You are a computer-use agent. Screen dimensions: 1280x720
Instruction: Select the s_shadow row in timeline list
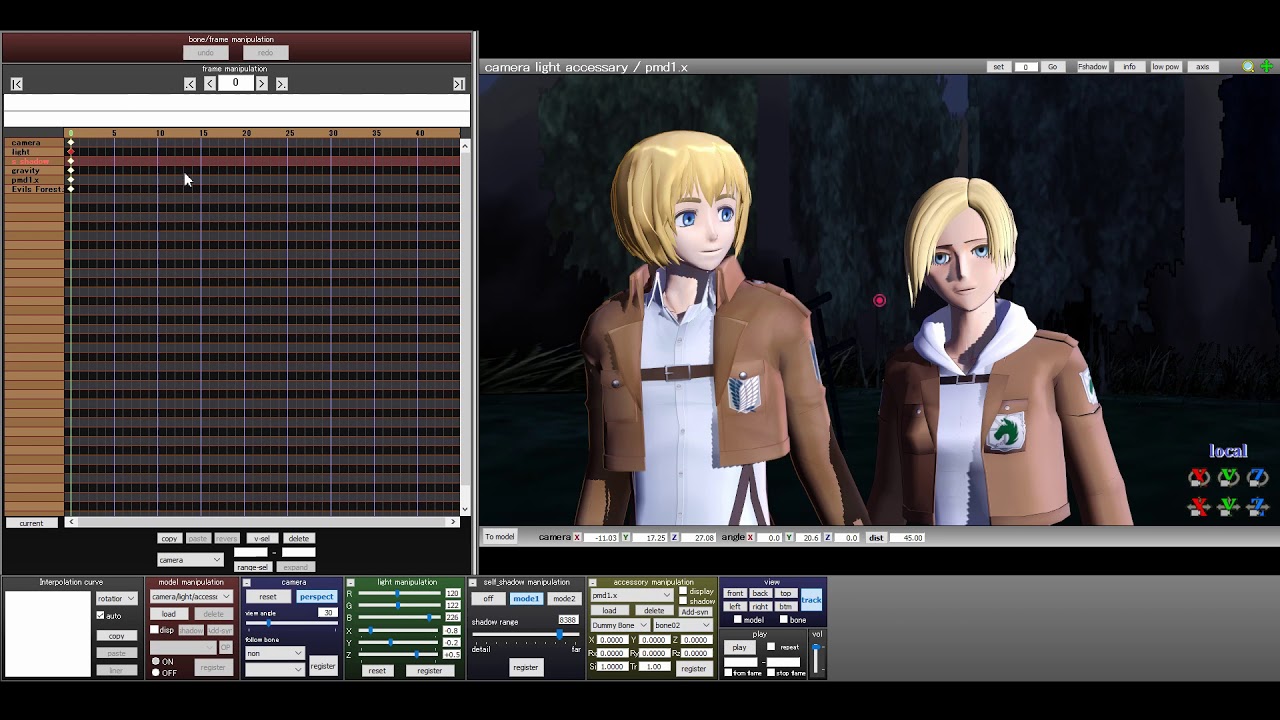pos(34,162)
